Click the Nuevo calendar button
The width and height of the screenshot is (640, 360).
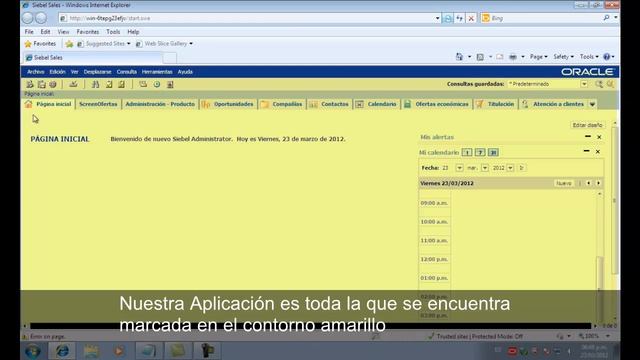564,183
